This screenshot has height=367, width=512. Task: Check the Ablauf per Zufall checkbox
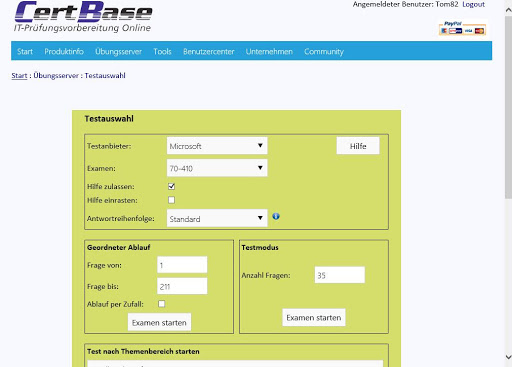click(161, 304)
